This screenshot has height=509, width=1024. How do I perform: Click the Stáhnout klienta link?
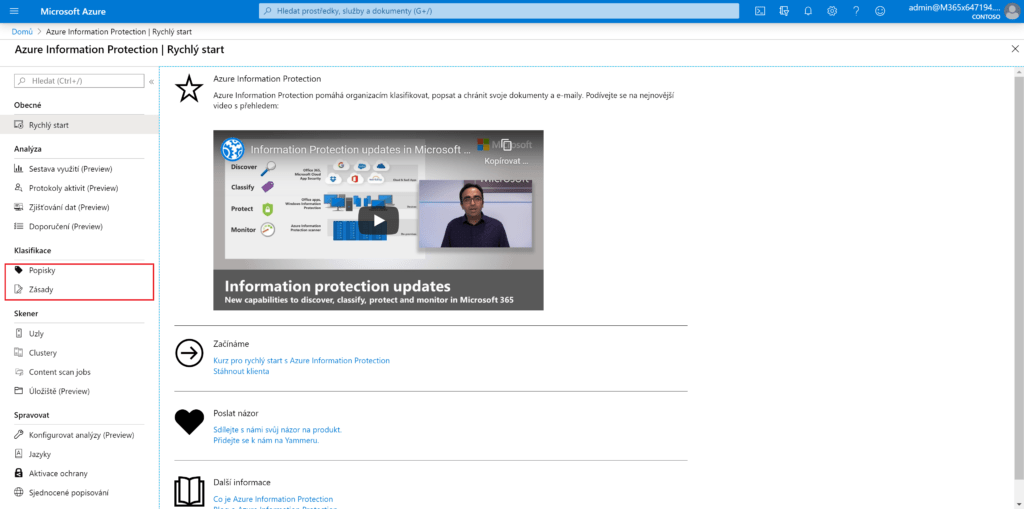[241, 371]
